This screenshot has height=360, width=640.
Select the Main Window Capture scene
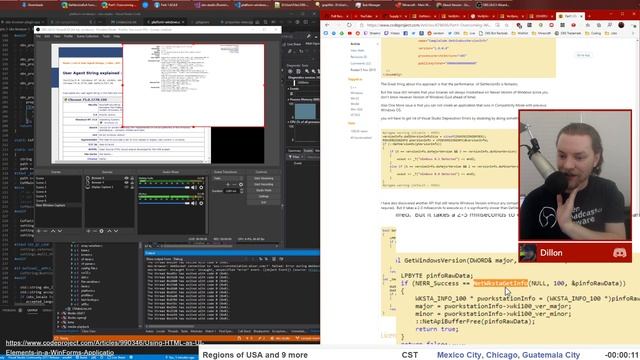[58, 205]
